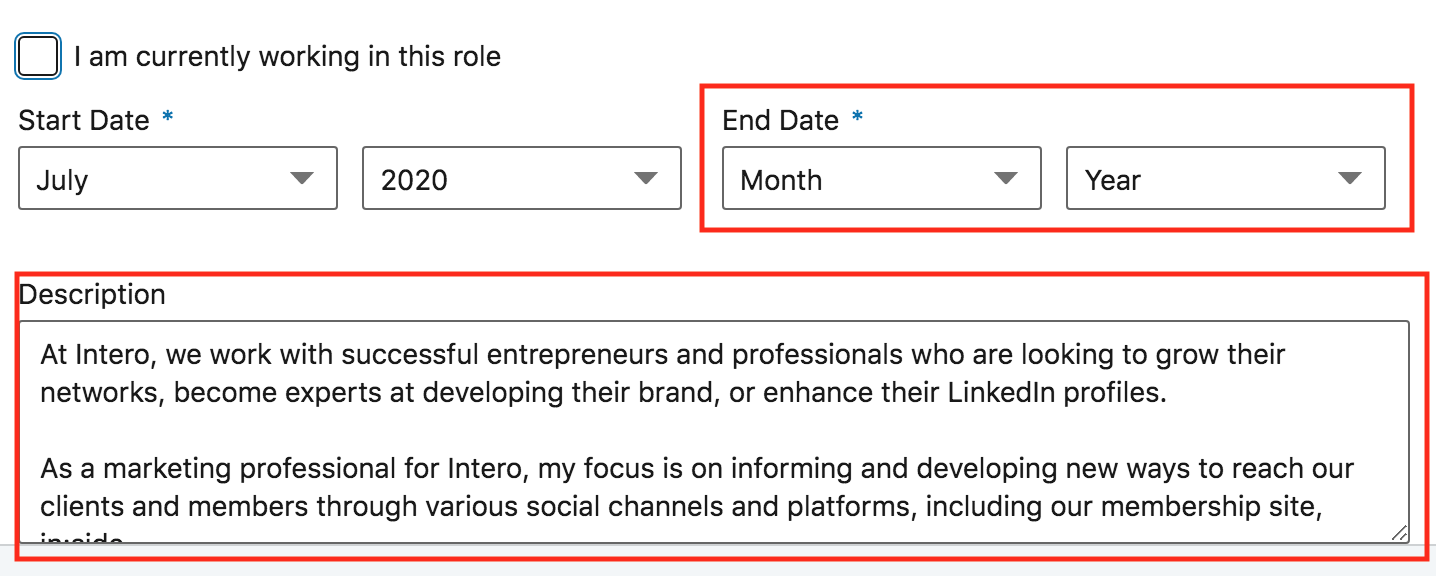Click the arrow icon on the July dropdown
1436x576 pixels.
pos(302,178)
